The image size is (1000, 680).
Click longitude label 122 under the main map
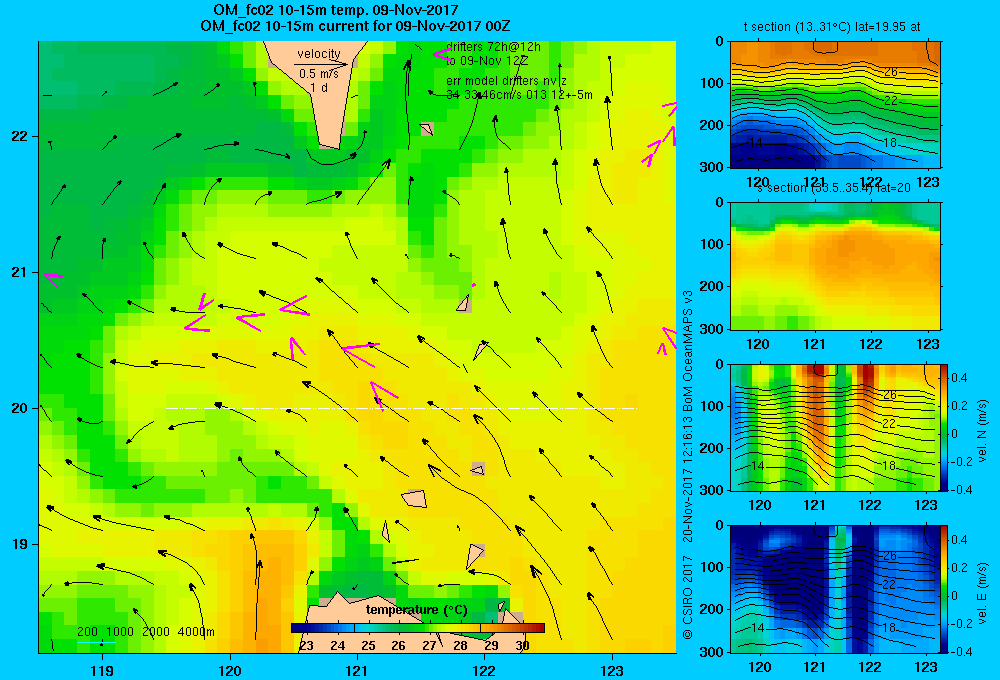484,670
